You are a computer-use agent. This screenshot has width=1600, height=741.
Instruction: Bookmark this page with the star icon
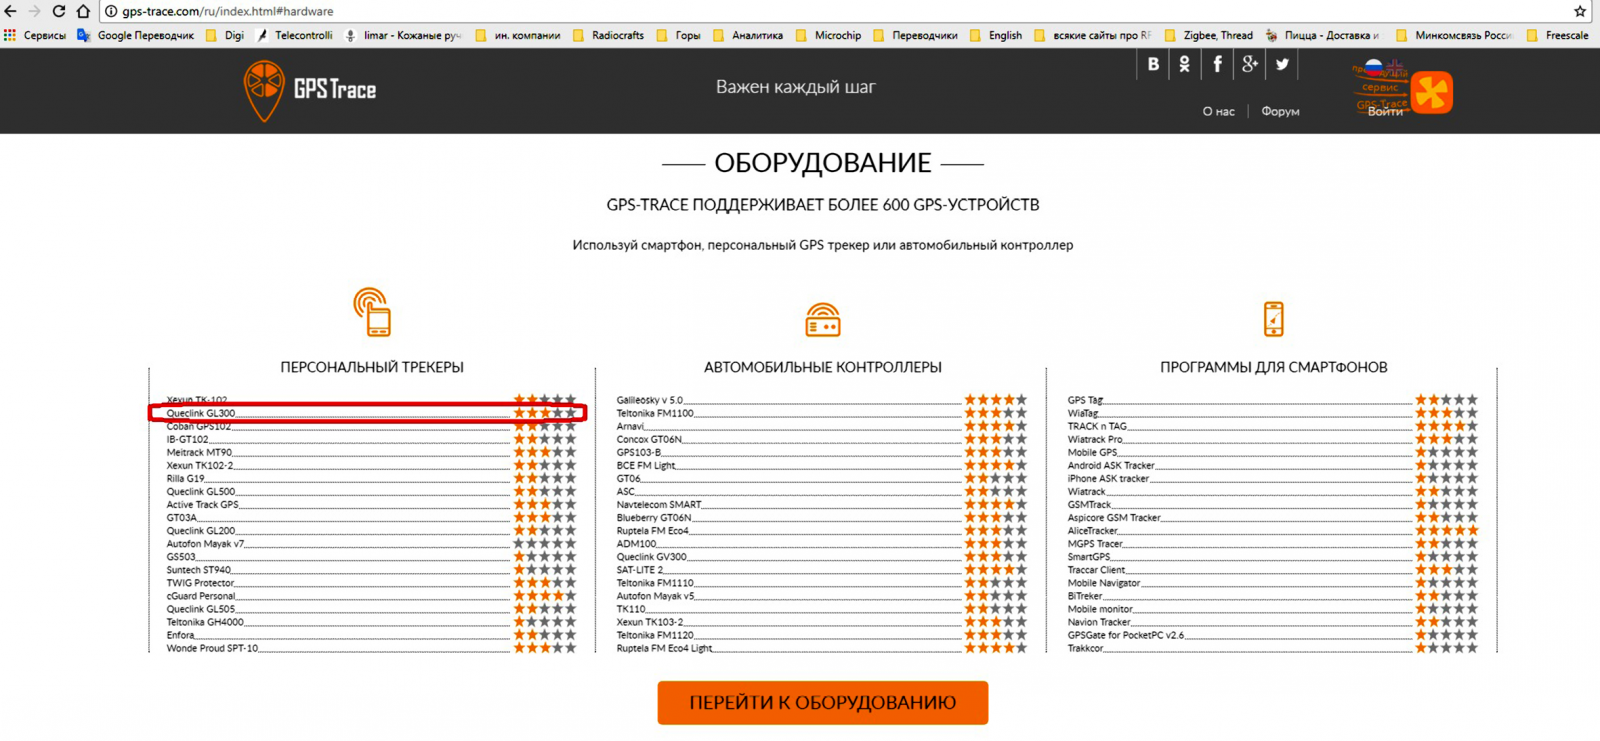[x=1580, y=11]
